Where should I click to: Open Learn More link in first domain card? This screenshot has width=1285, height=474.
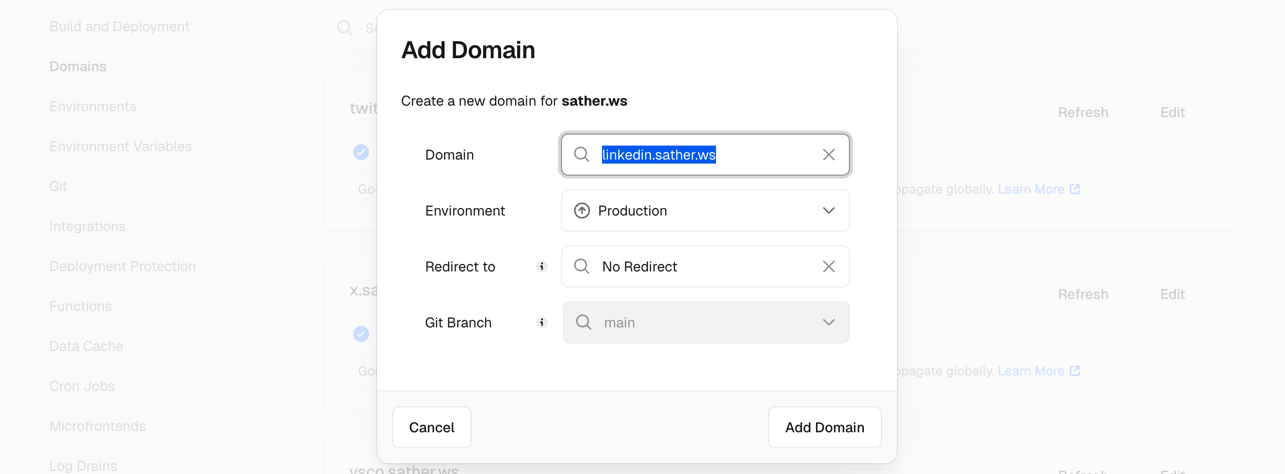tap(1039, 189)
